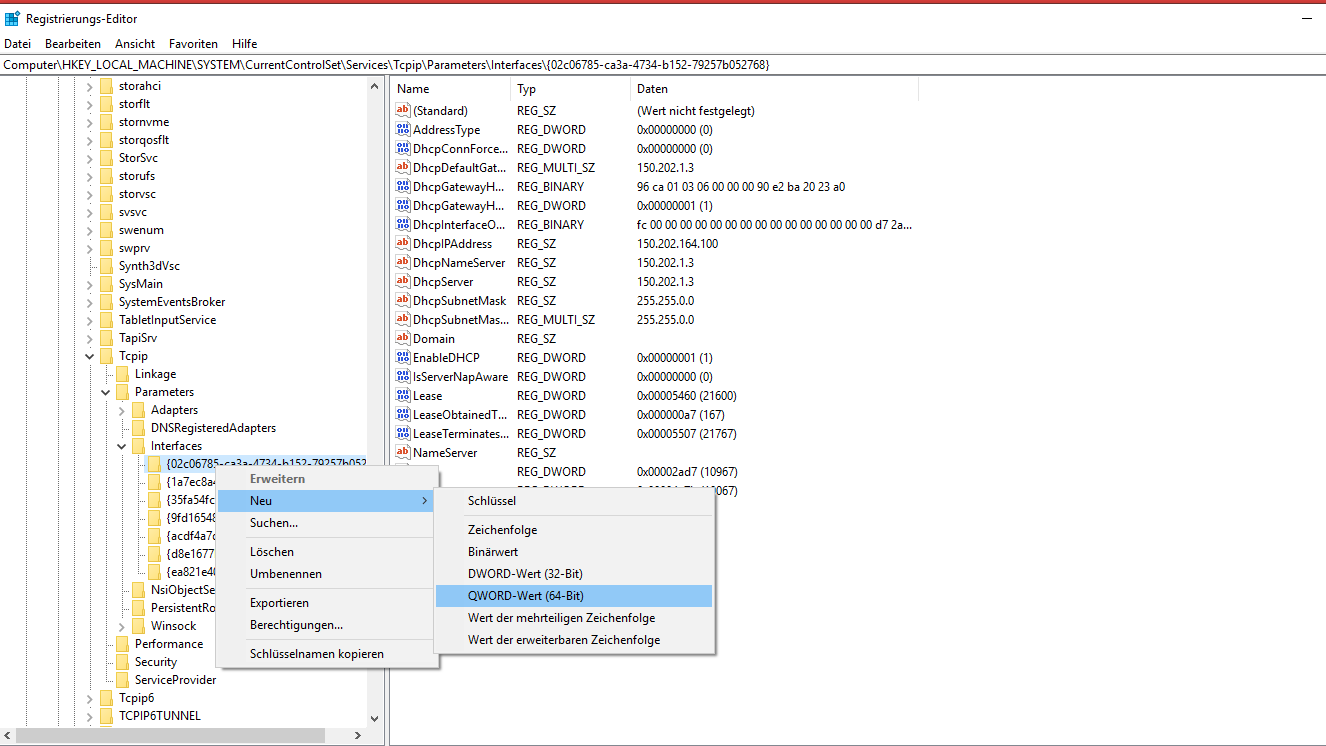Expand the Adapters key arrow
The height and width of the screenshot is (746, 1326).
121,410
